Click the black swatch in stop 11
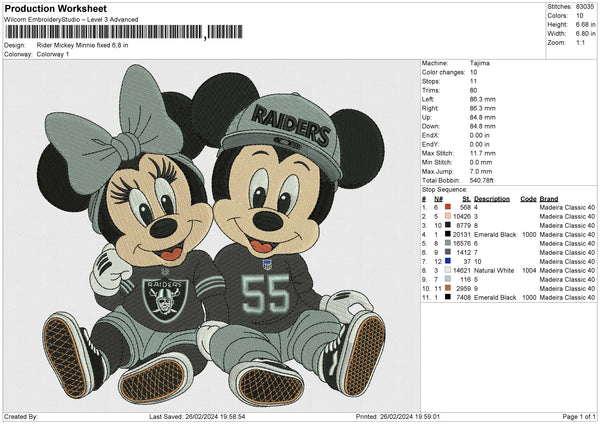Screen dimensions: 600x424 click(x=448, y=297)
